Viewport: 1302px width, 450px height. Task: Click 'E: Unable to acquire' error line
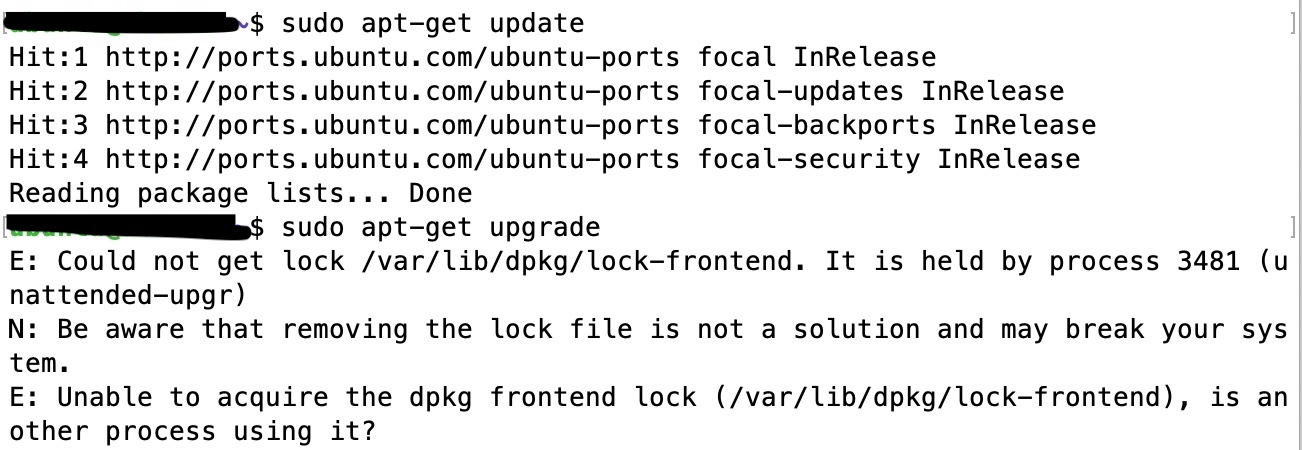pos(648,397)
